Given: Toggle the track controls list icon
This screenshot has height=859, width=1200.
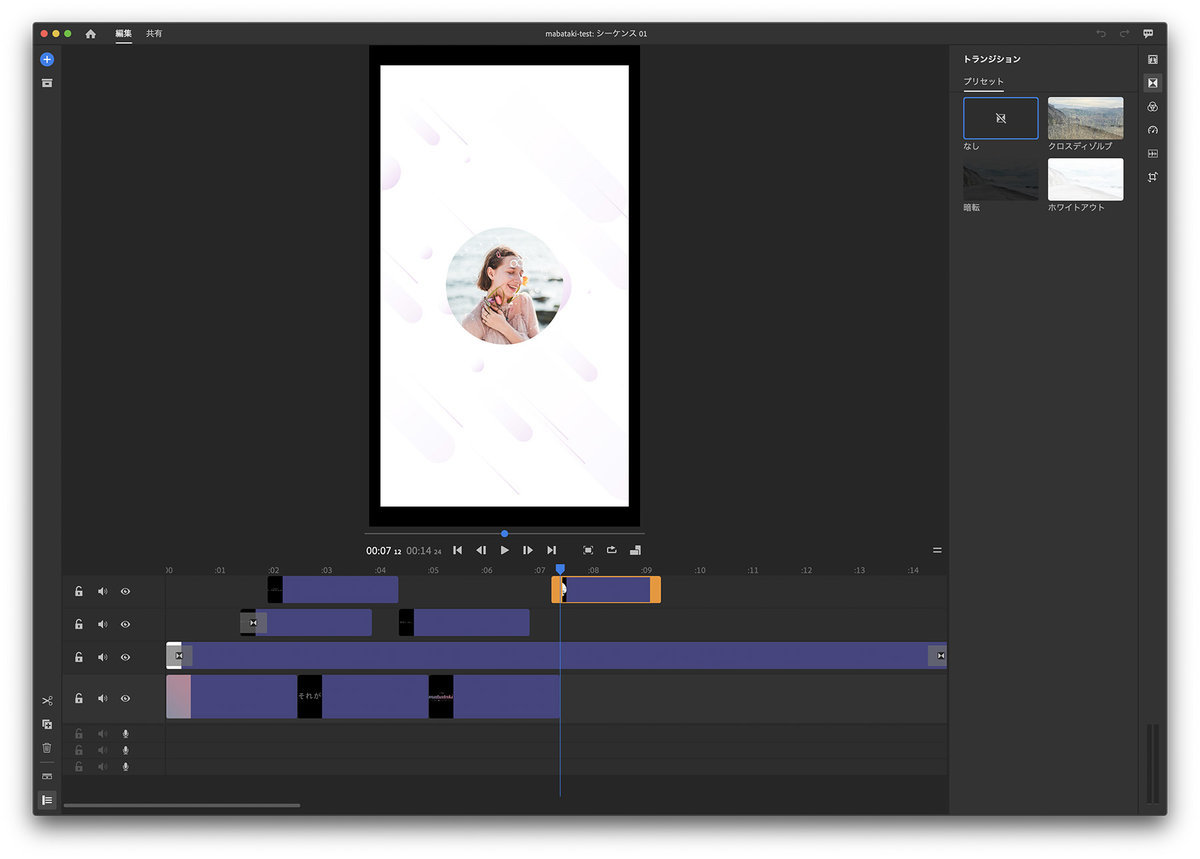Looking at the screenshot, I should (x=47, y=800).
